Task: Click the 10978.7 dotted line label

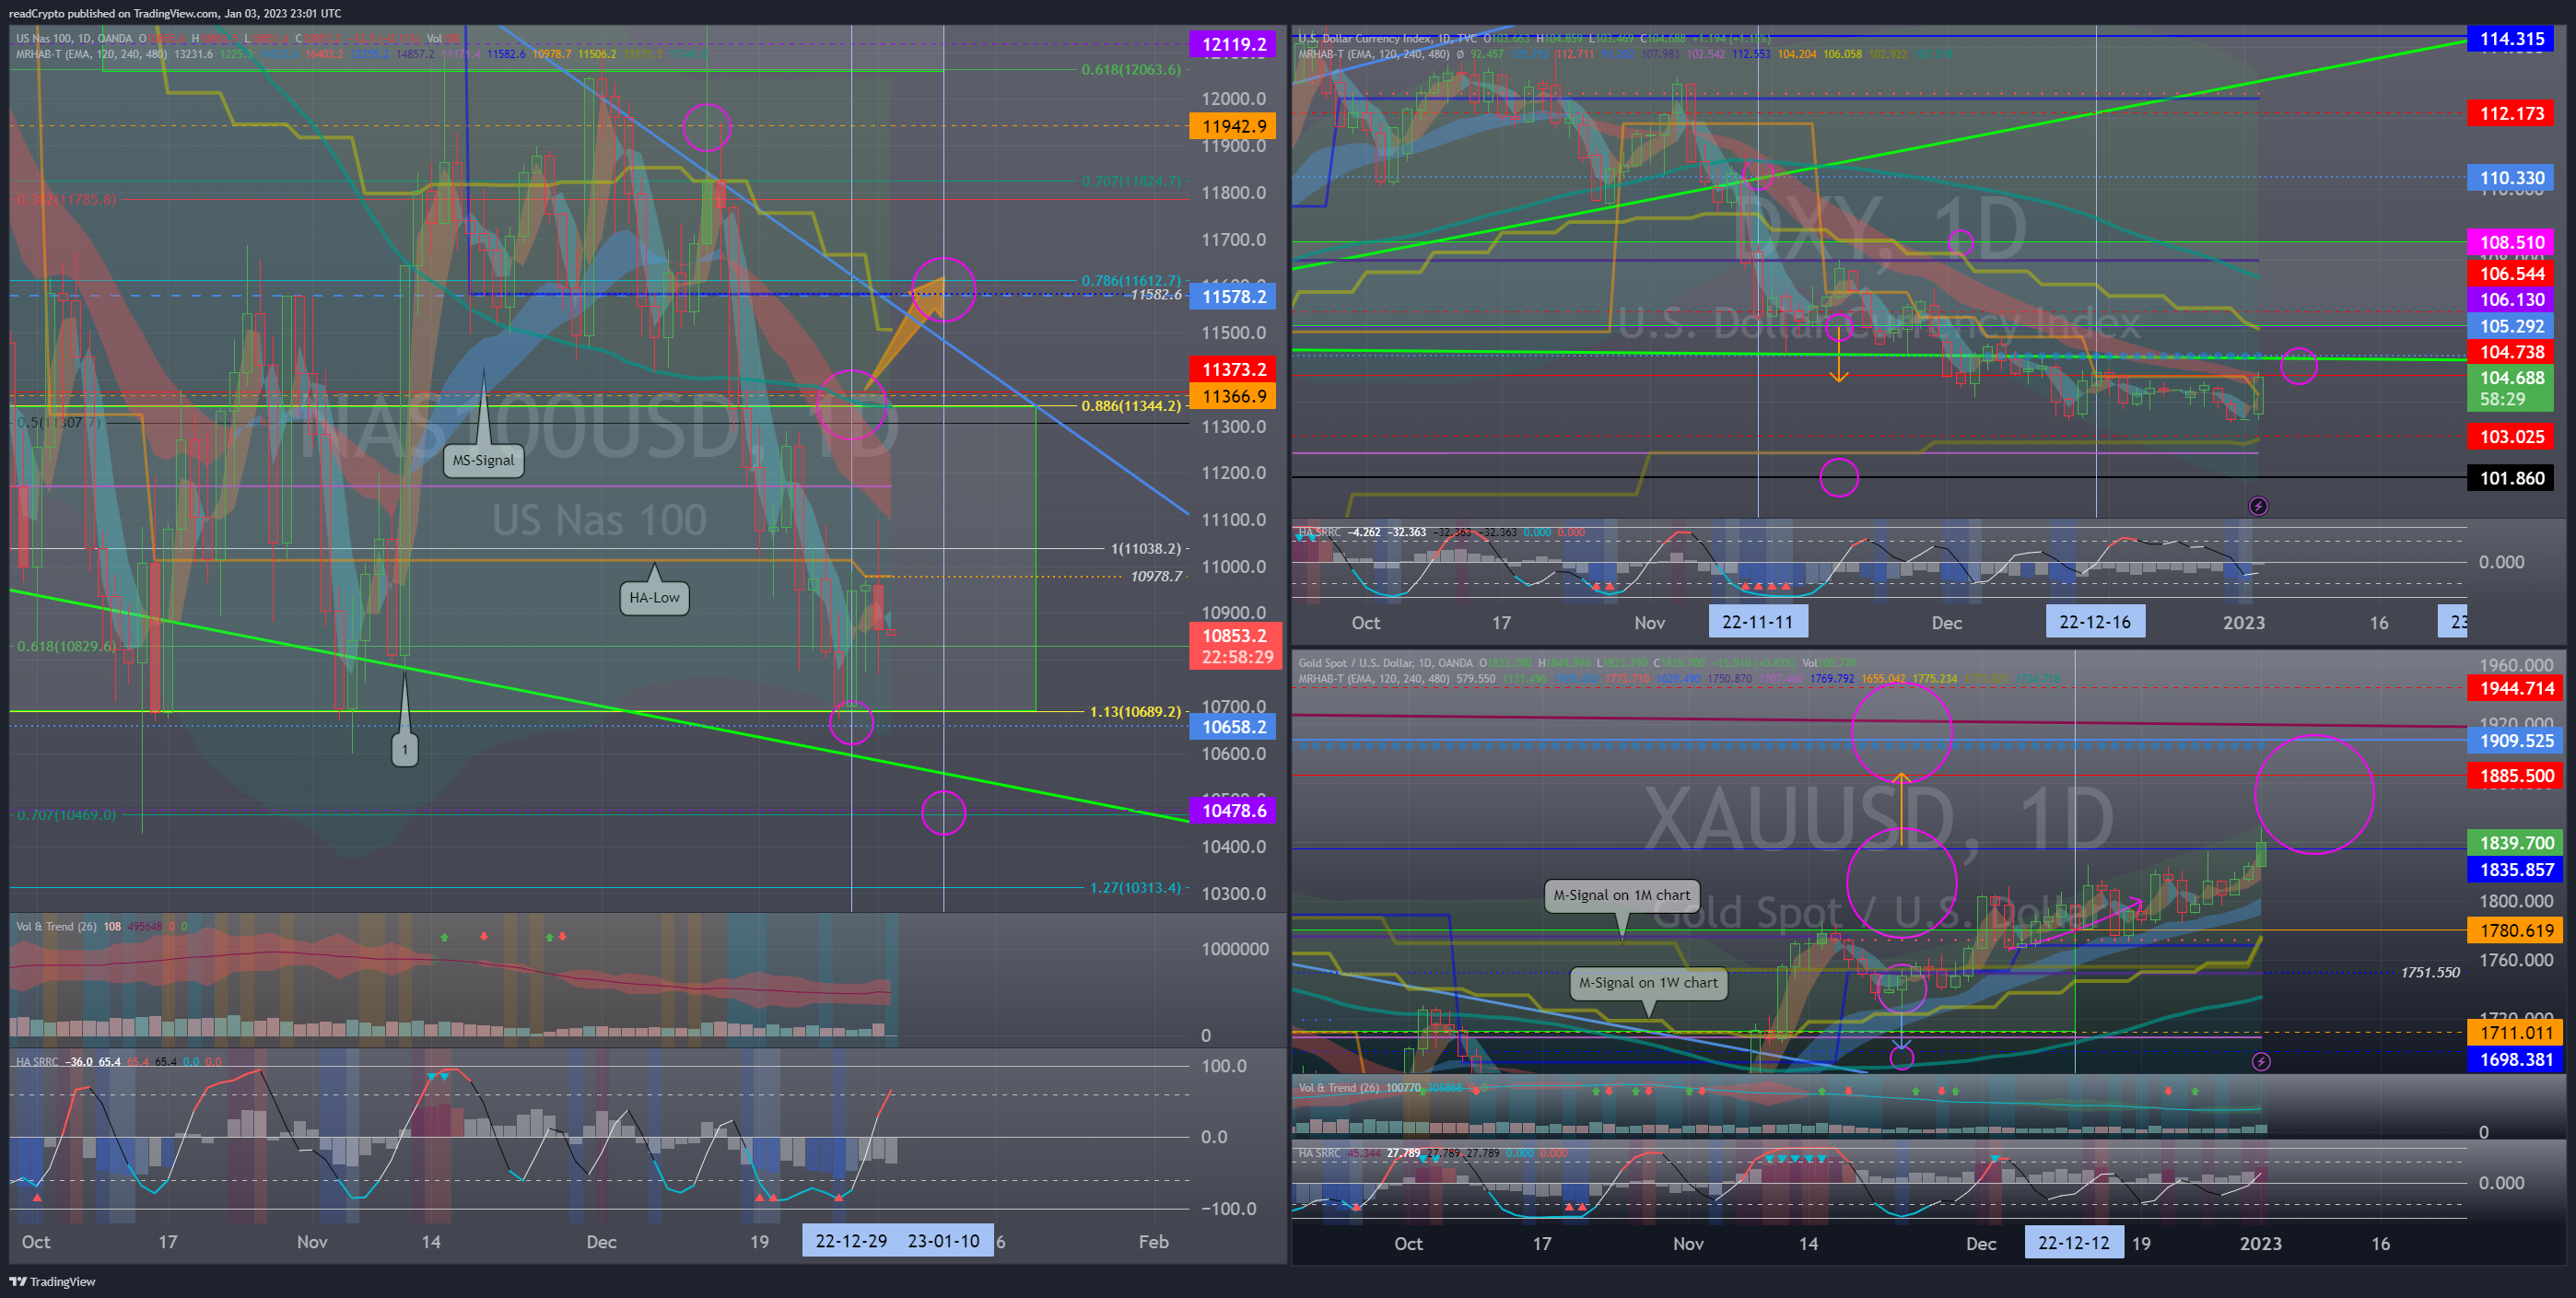Action: [1156, 576]
